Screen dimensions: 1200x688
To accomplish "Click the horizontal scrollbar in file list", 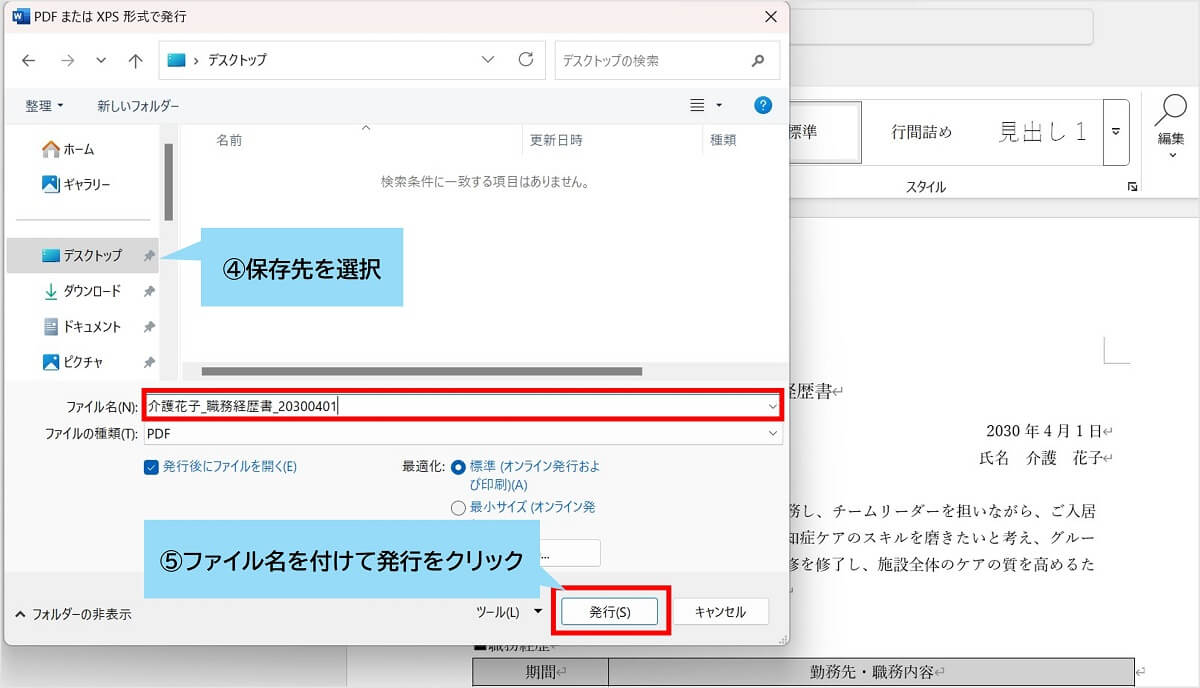I will (420, 371).
